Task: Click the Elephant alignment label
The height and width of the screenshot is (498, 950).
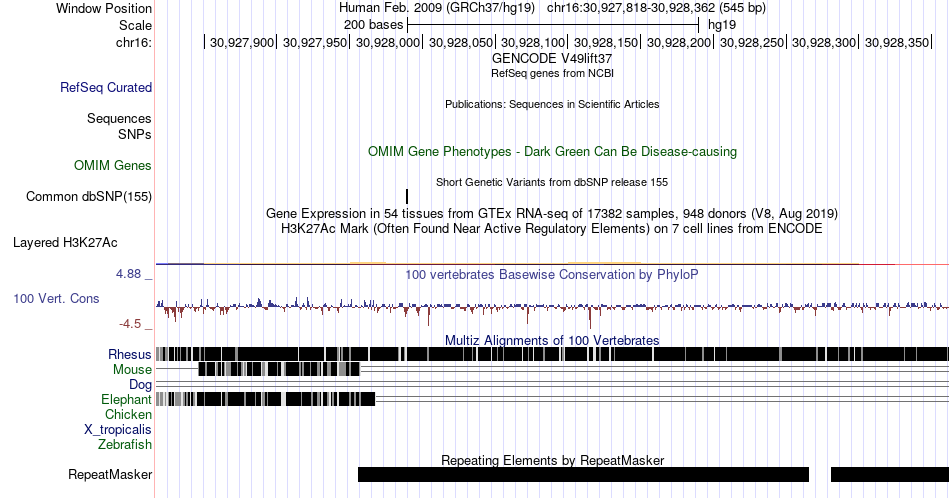Action: (127, 399)
